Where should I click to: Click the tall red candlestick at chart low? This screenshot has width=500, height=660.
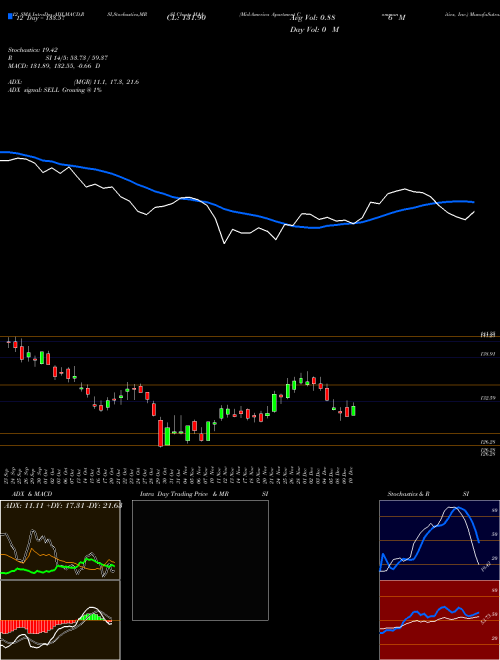pos(160,432)
